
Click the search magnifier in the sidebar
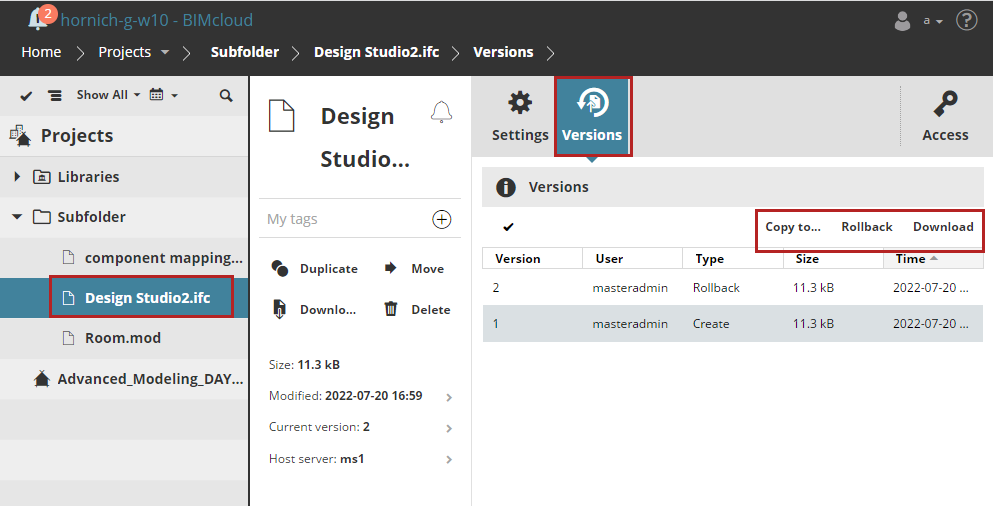tap(226, 95)
